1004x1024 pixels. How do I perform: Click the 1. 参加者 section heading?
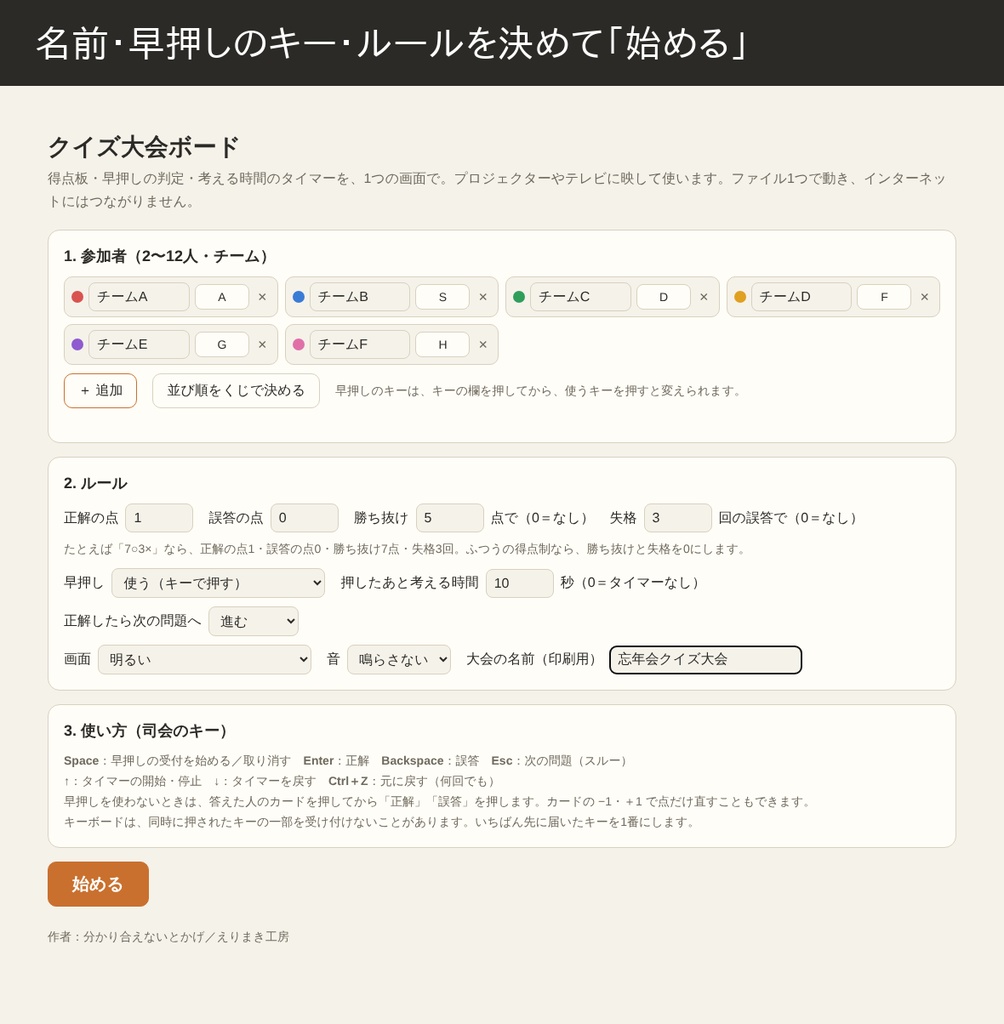tap(169, 256)
